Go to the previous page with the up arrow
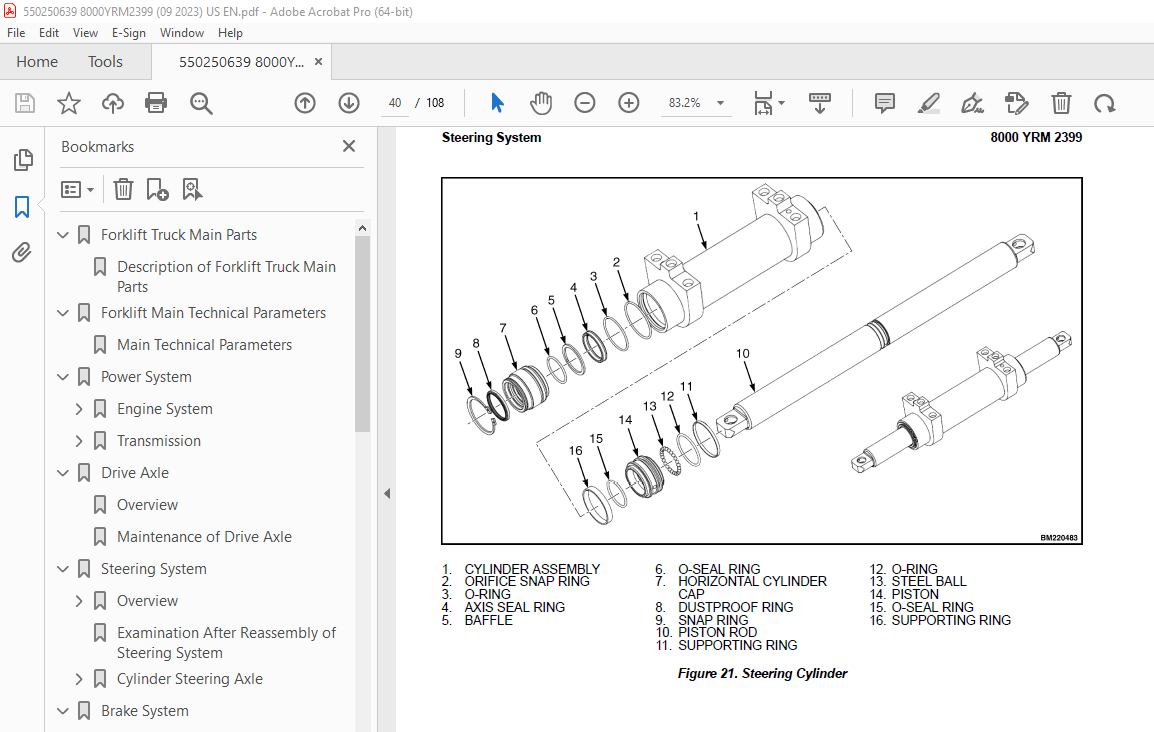 click(305, 103)
